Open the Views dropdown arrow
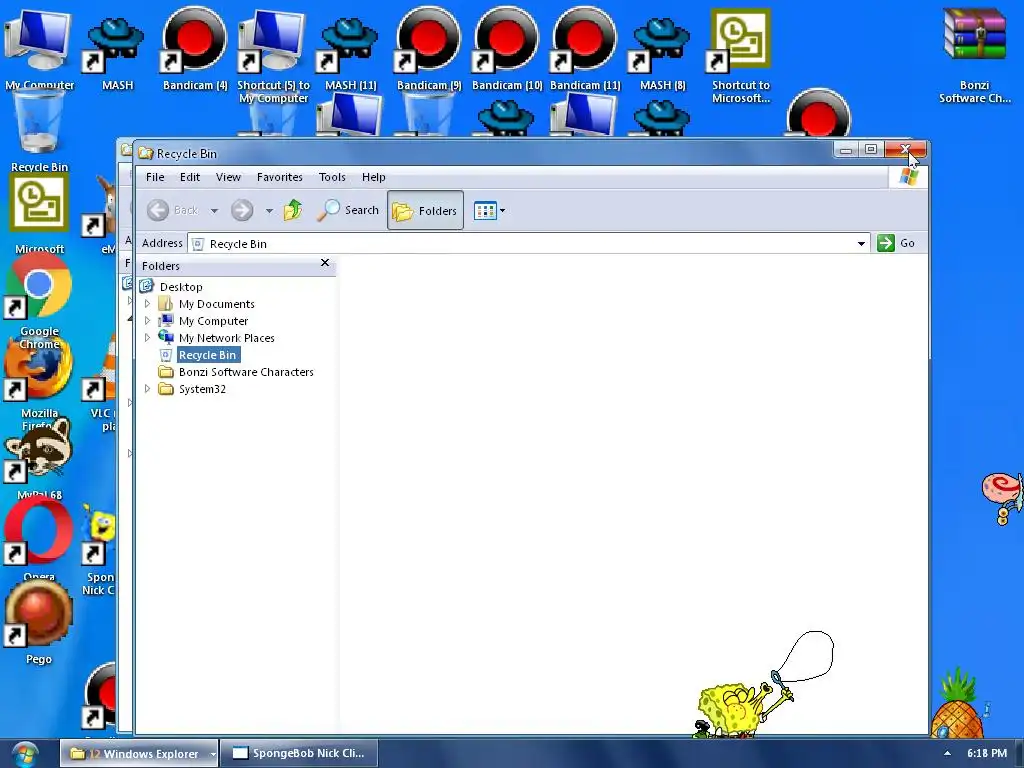The height and width of the screenshot is (768, 1024). [502, 211]
